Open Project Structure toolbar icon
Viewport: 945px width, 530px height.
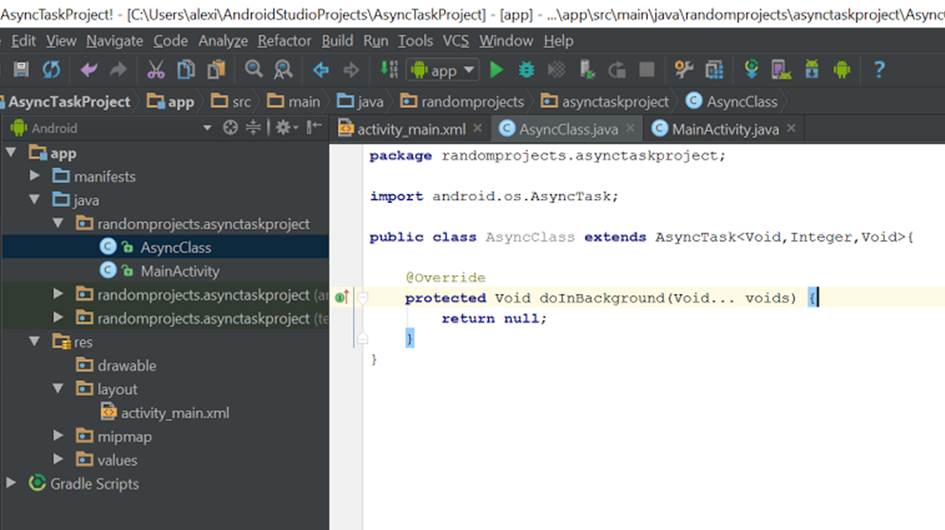click(x=714, y=70)
